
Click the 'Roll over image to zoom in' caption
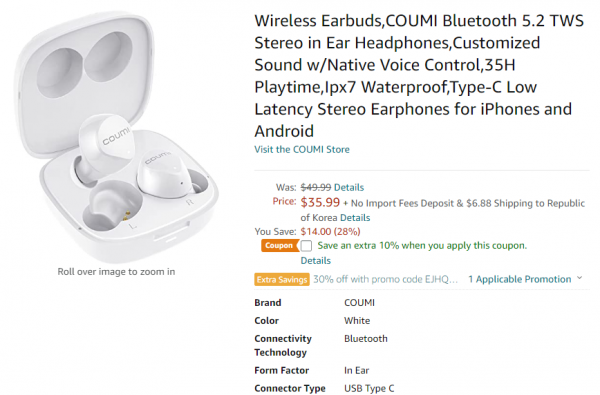coord(116,272)
